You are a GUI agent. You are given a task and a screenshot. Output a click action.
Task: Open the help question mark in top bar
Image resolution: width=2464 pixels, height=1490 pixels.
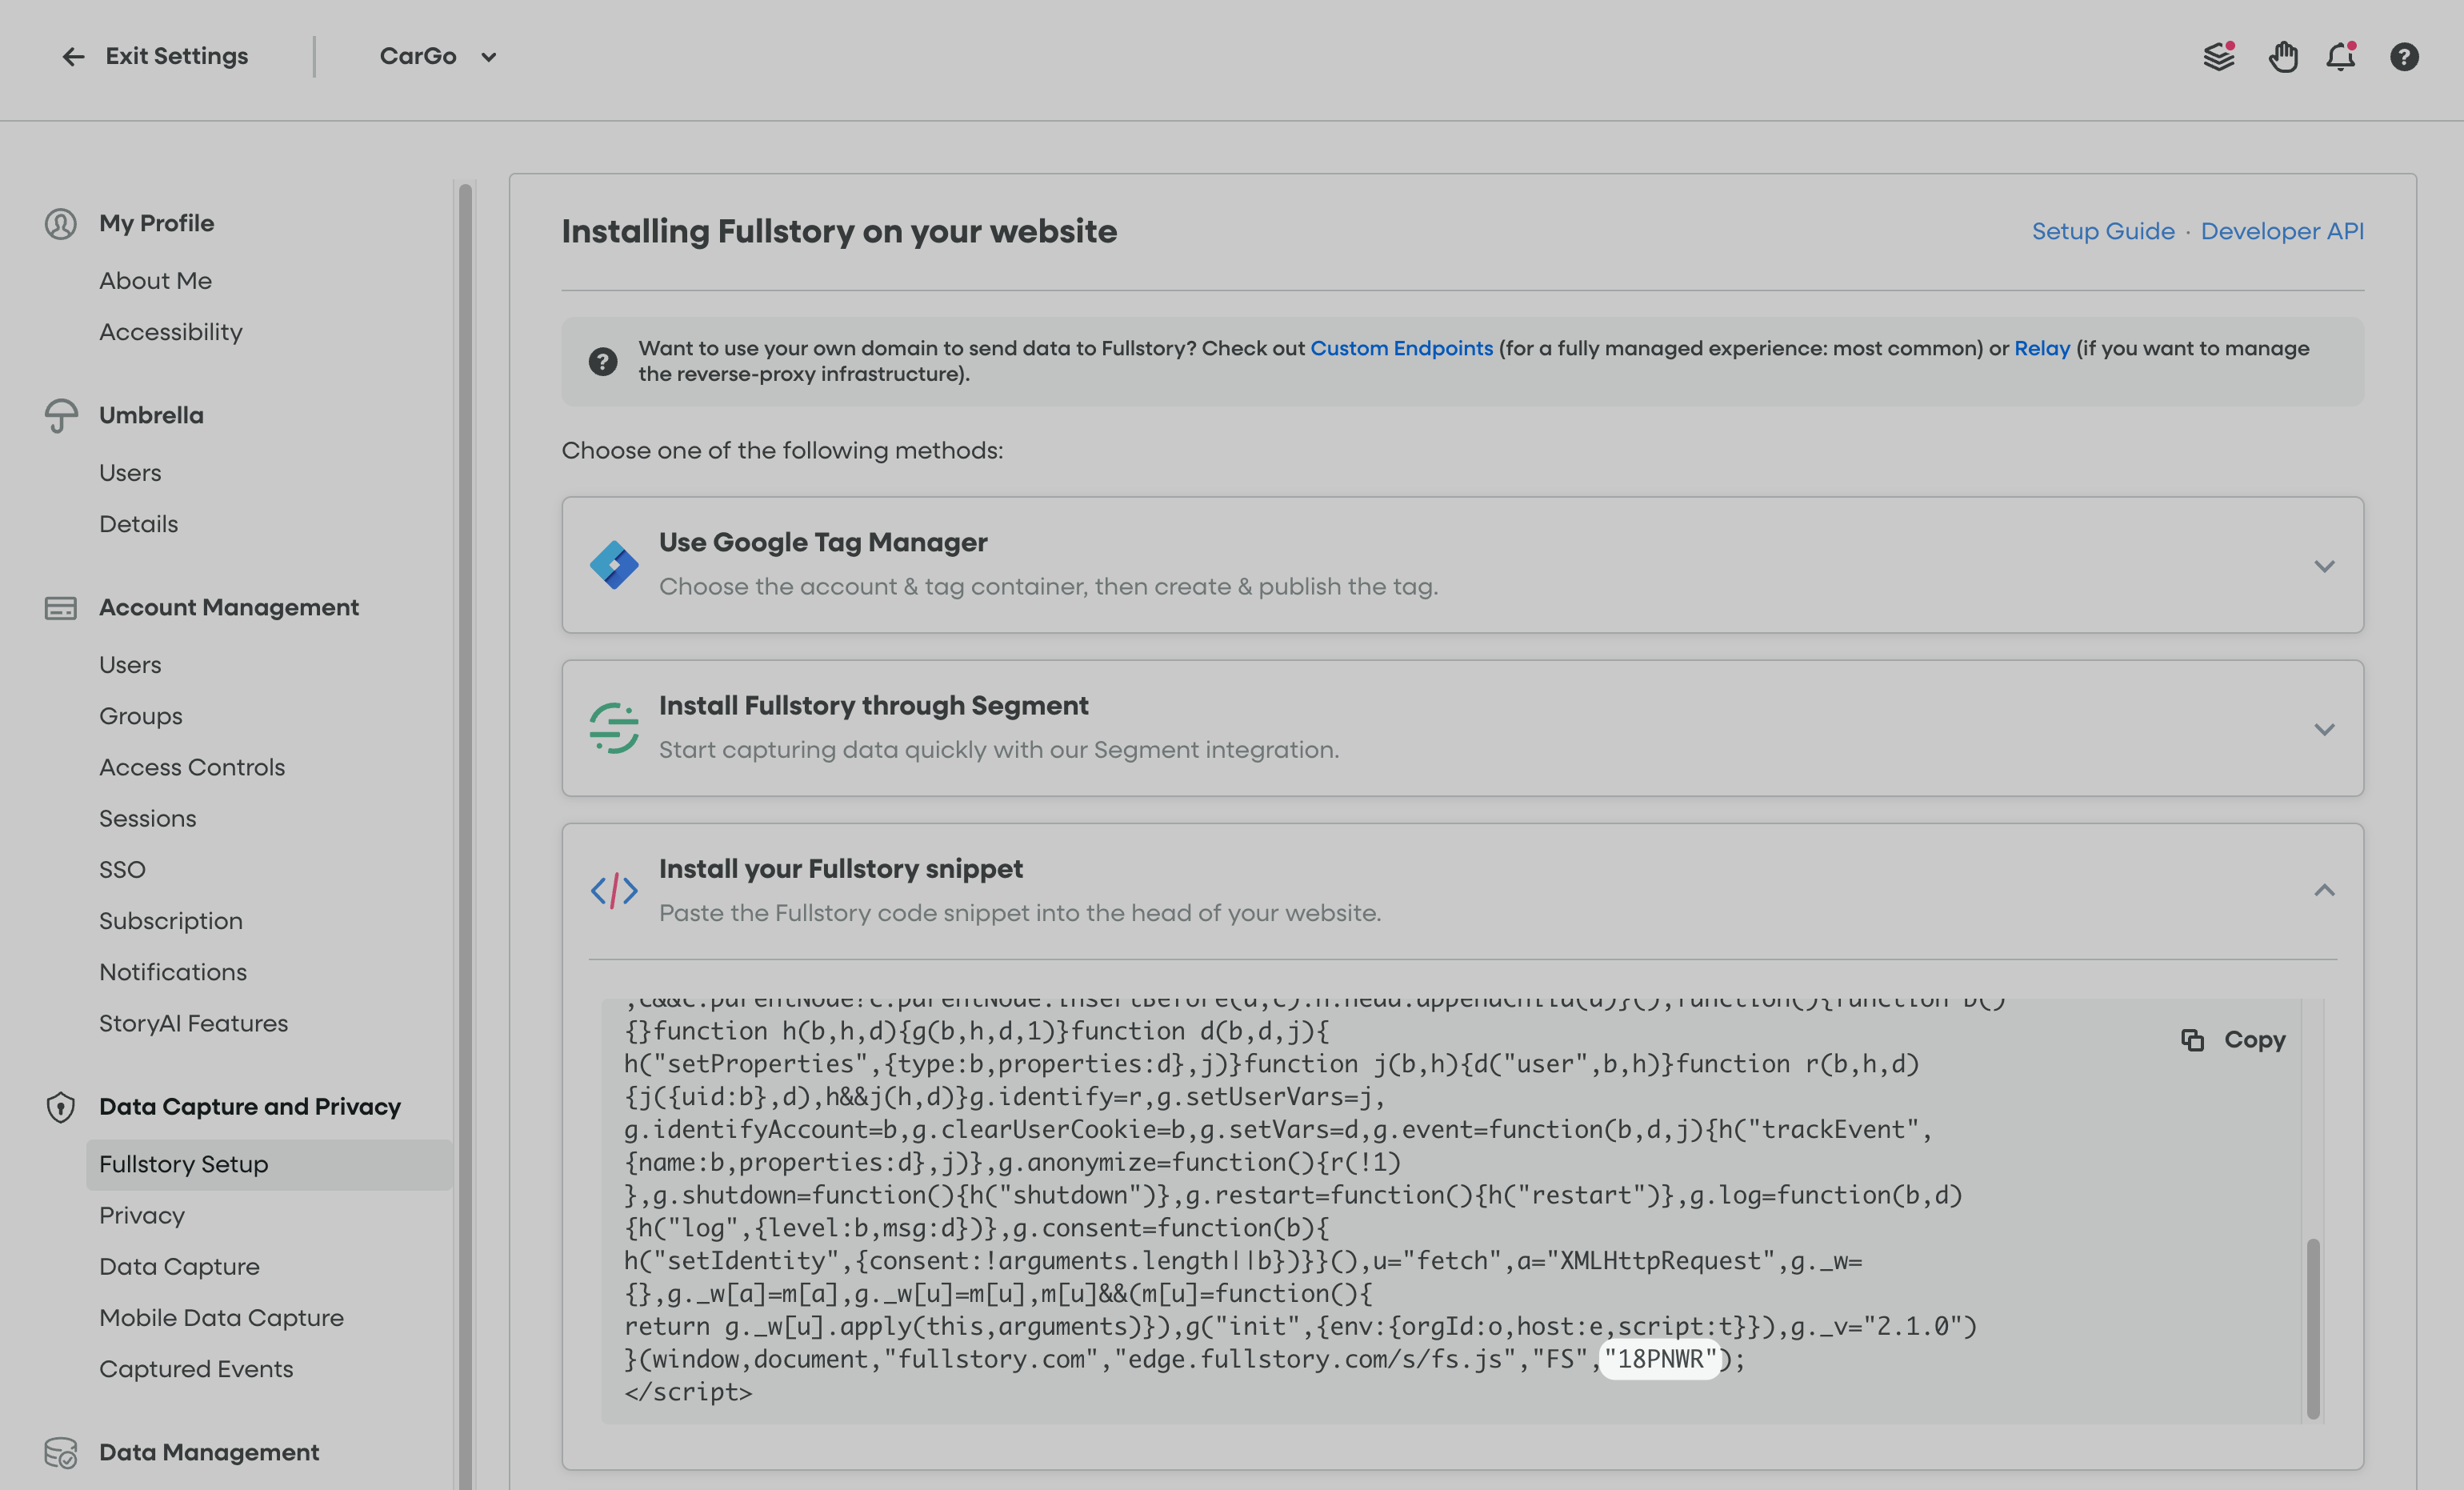point(2404,57)
